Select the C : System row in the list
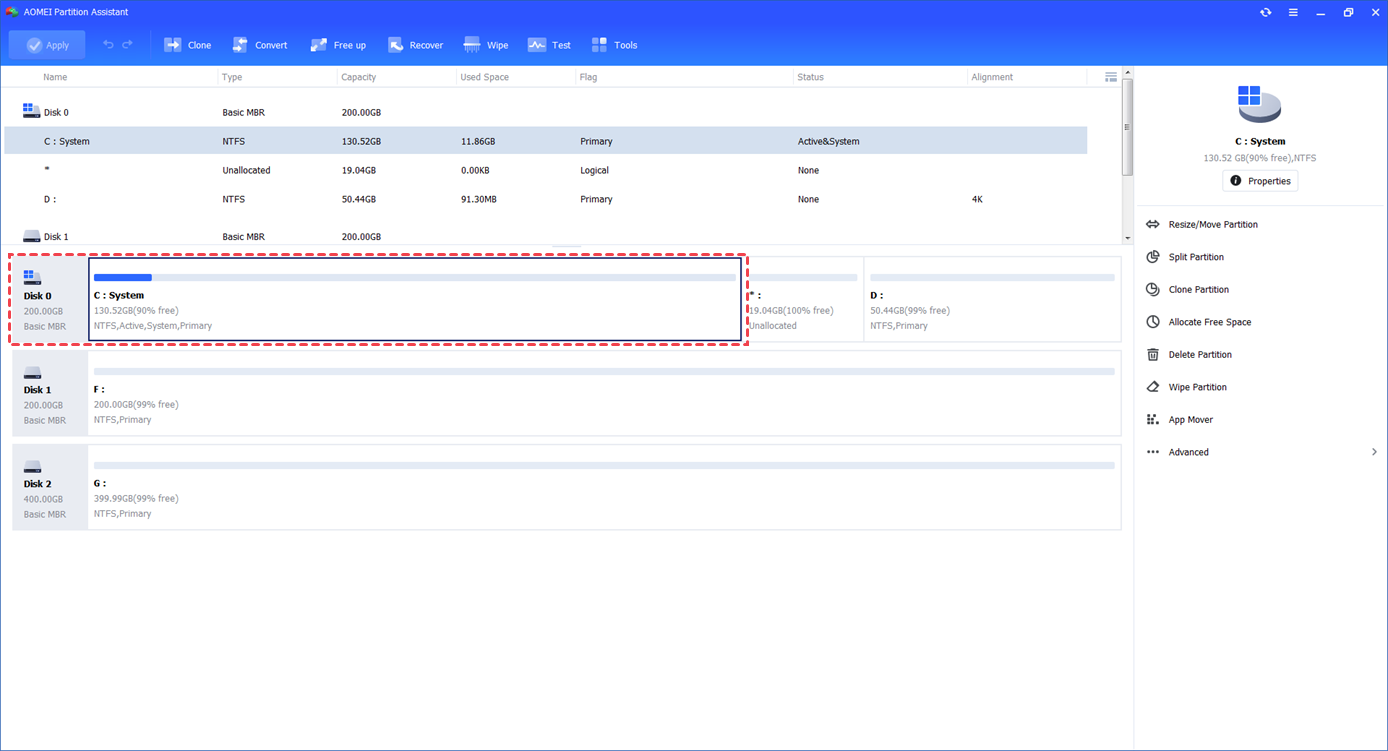The image size is (1388, 751). [x=546, y=141]
